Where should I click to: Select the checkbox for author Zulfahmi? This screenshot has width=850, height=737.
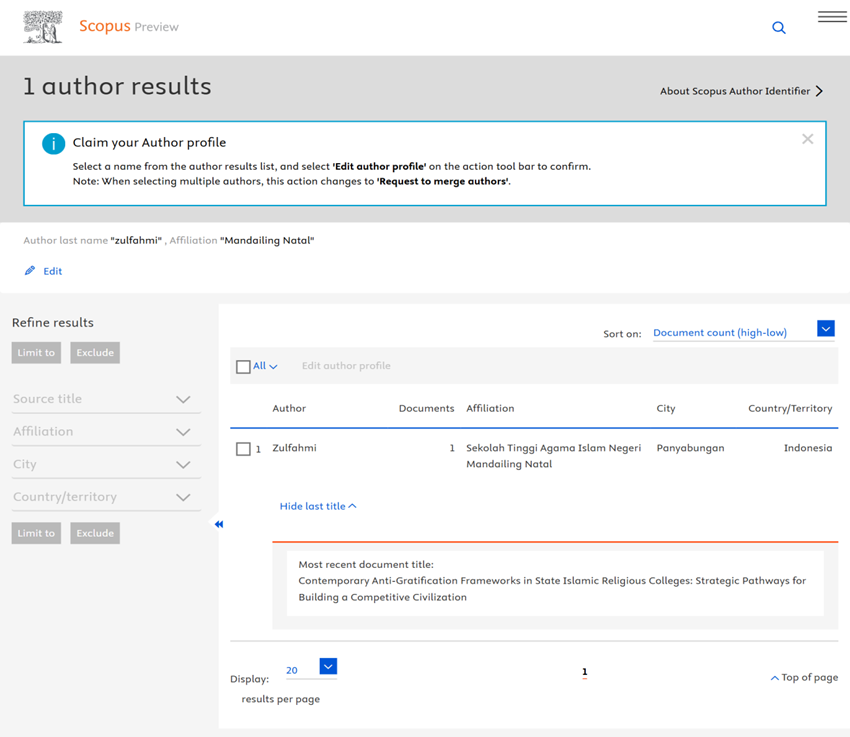click(243, 449)
